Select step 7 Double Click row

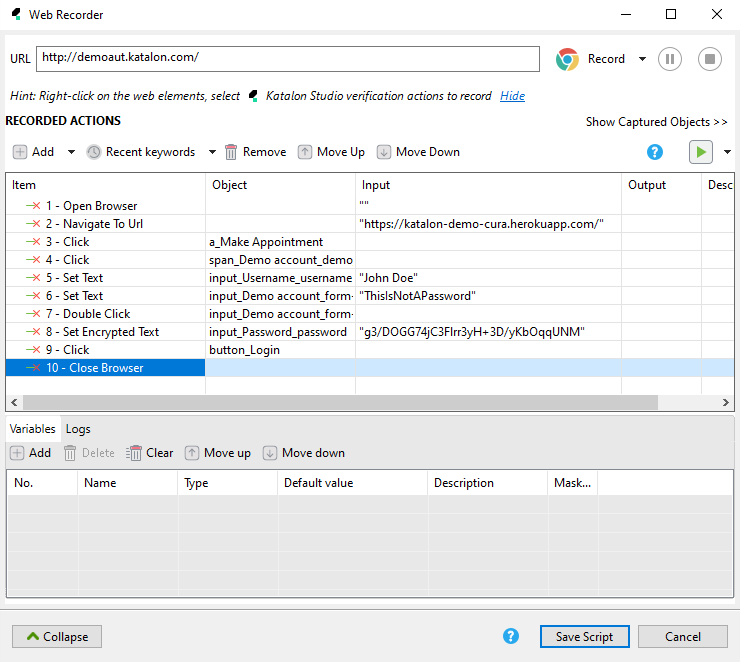[x=106, y=314]
